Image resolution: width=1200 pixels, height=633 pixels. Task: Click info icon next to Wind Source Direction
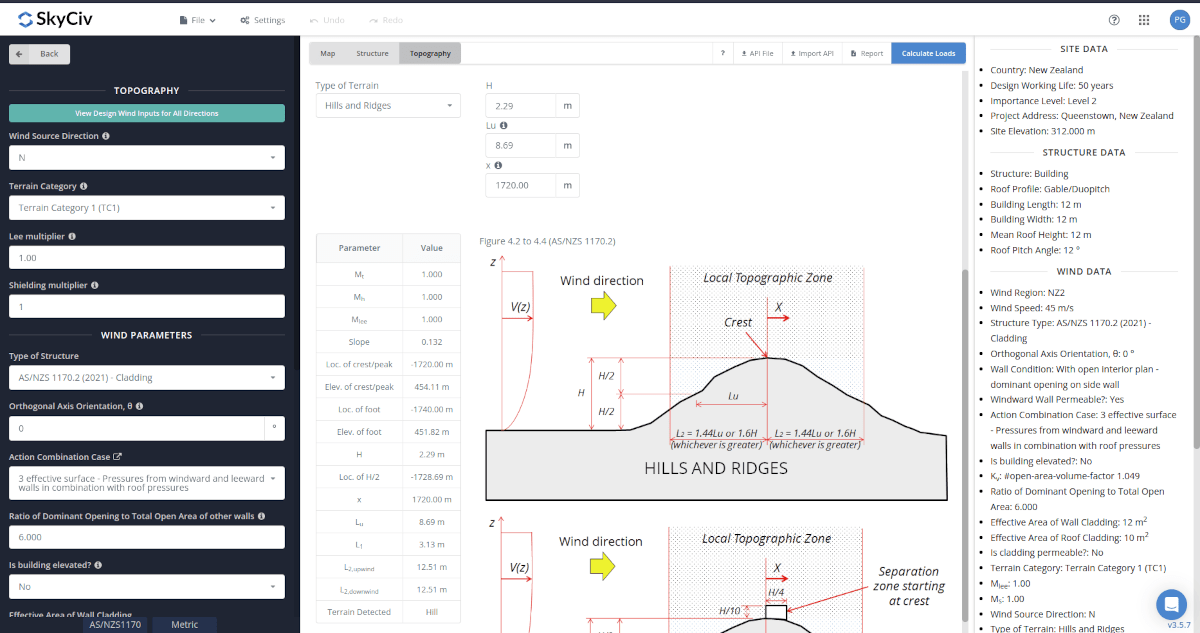106,136
